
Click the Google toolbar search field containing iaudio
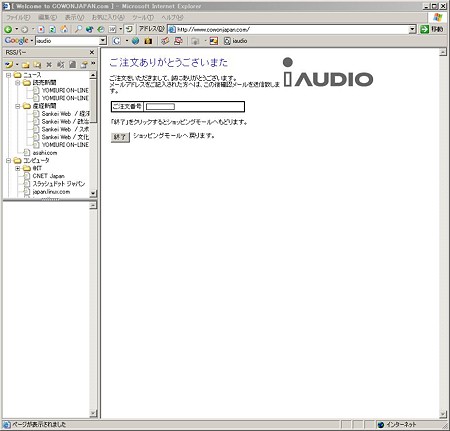coord(68,41)
